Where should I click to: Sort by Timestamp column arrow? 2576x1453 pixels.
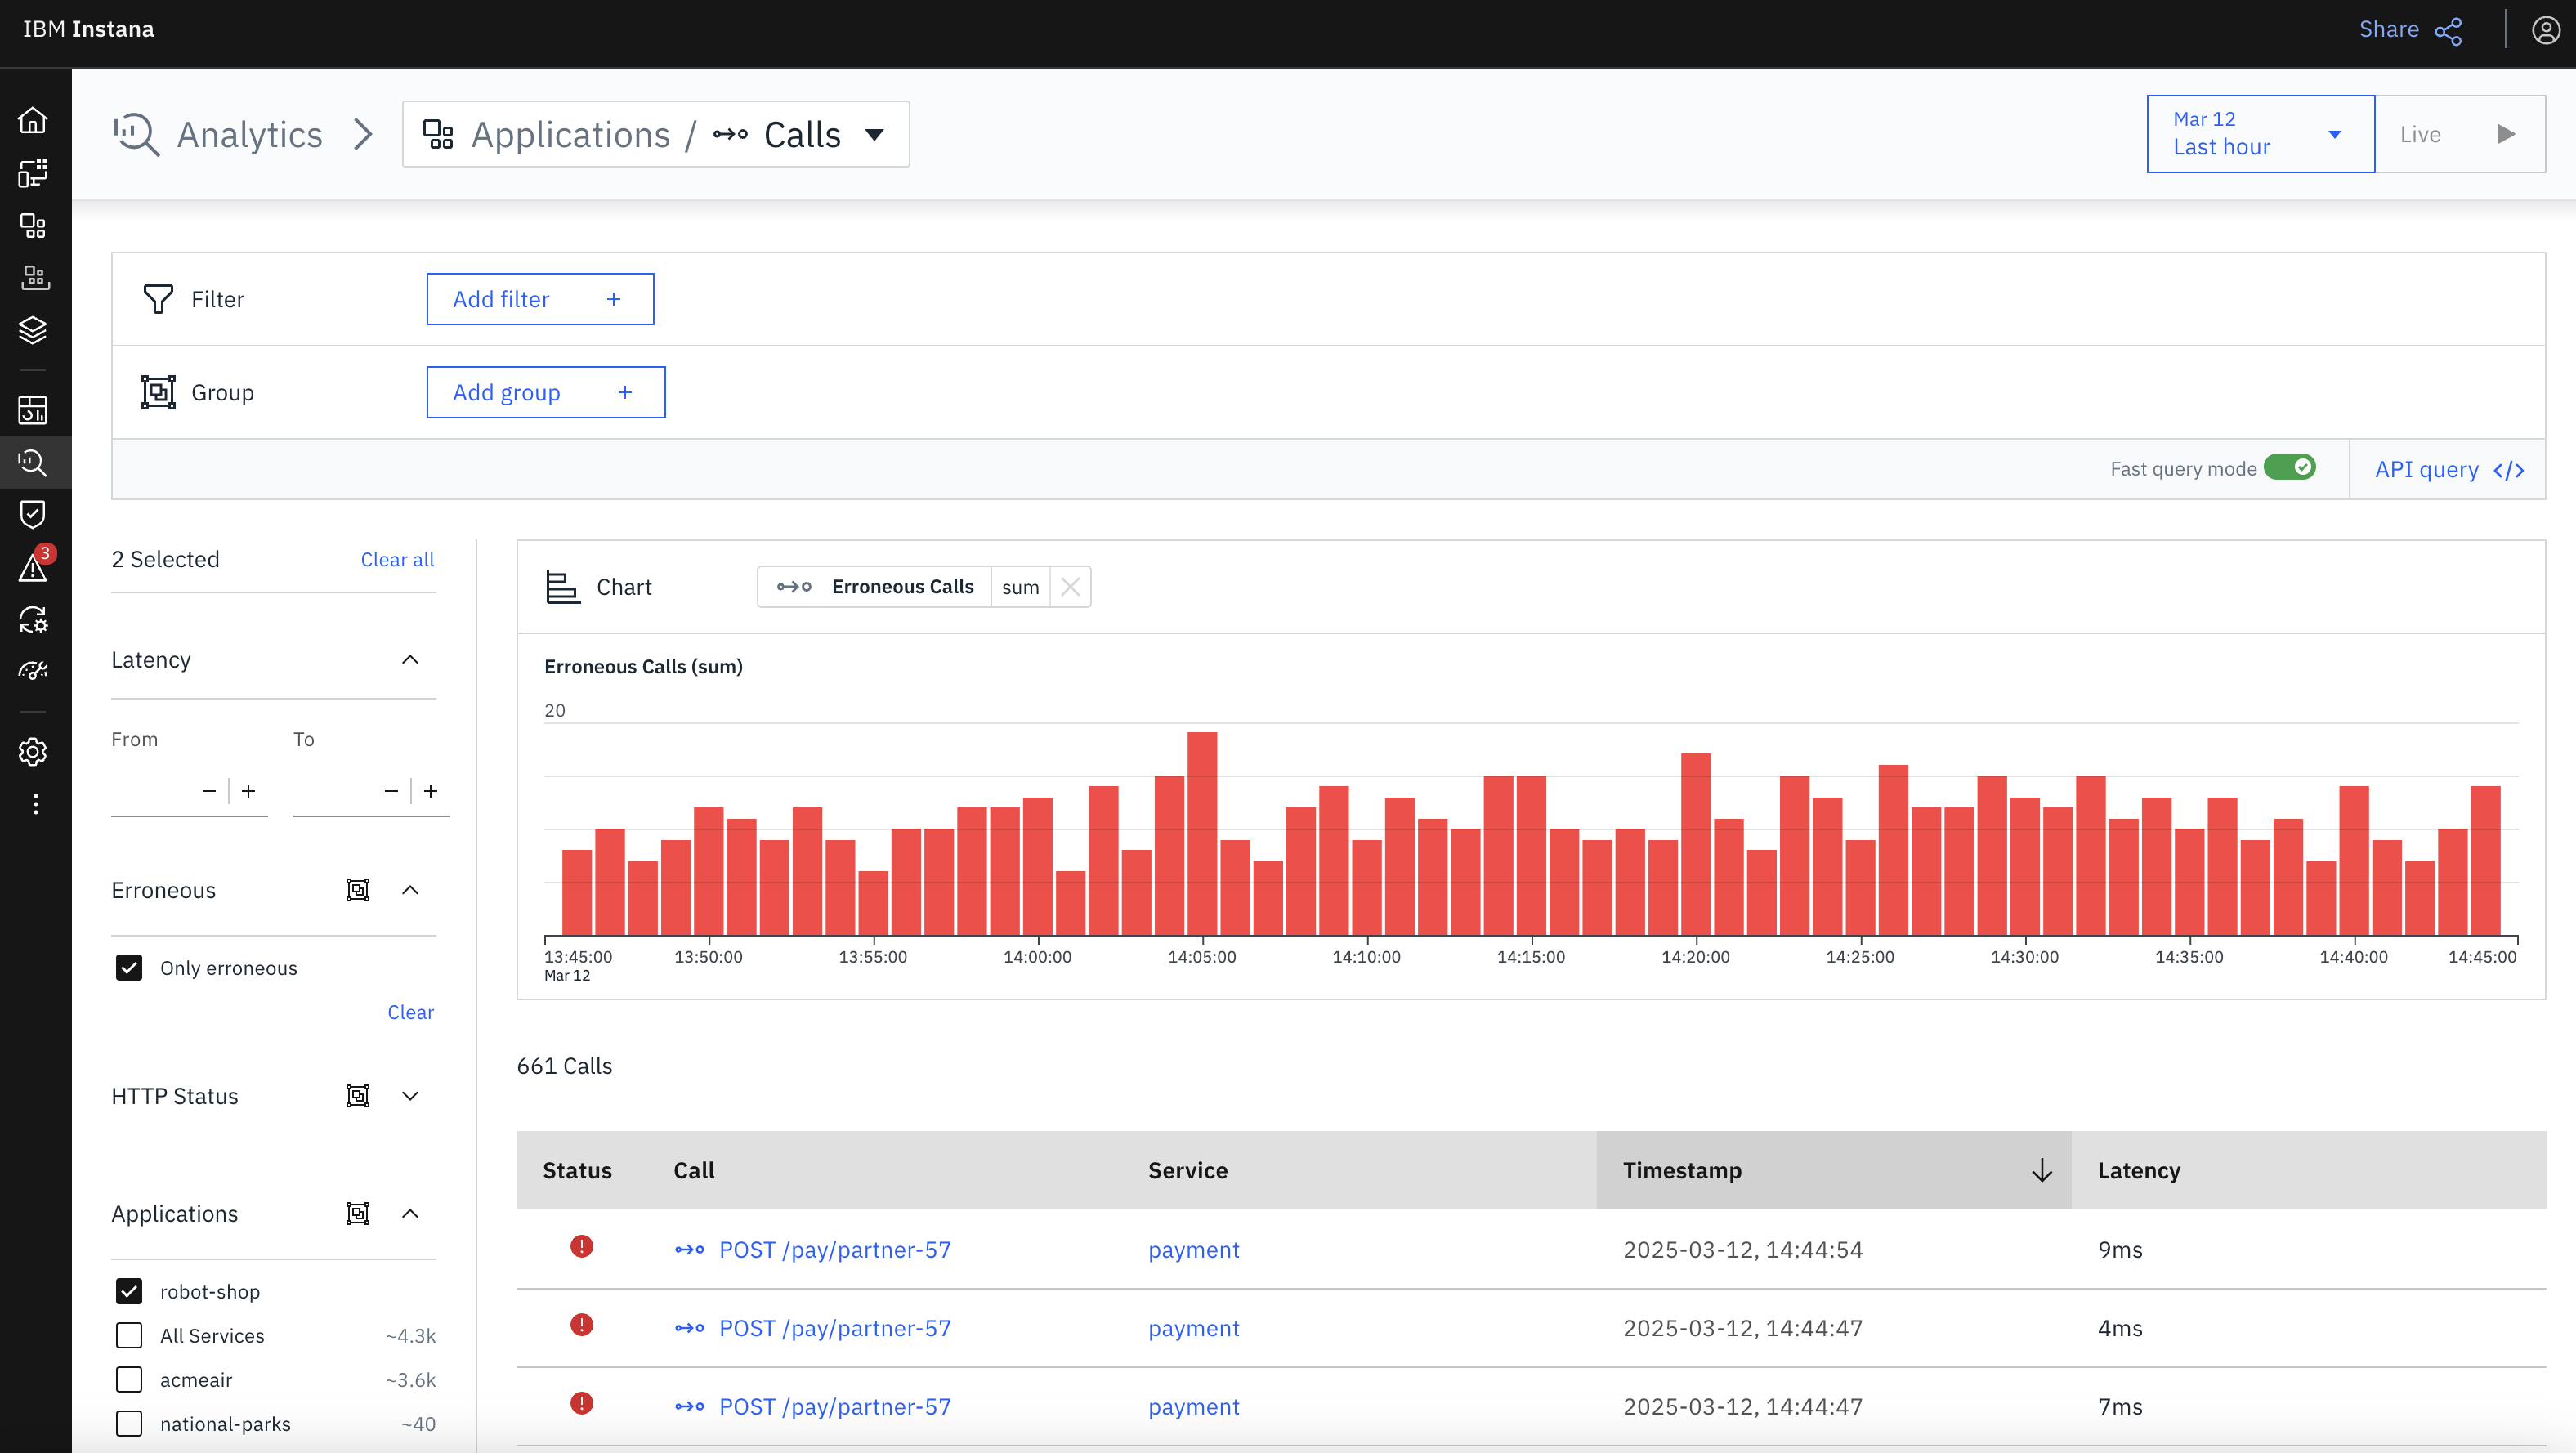tap(2042, 1170)
